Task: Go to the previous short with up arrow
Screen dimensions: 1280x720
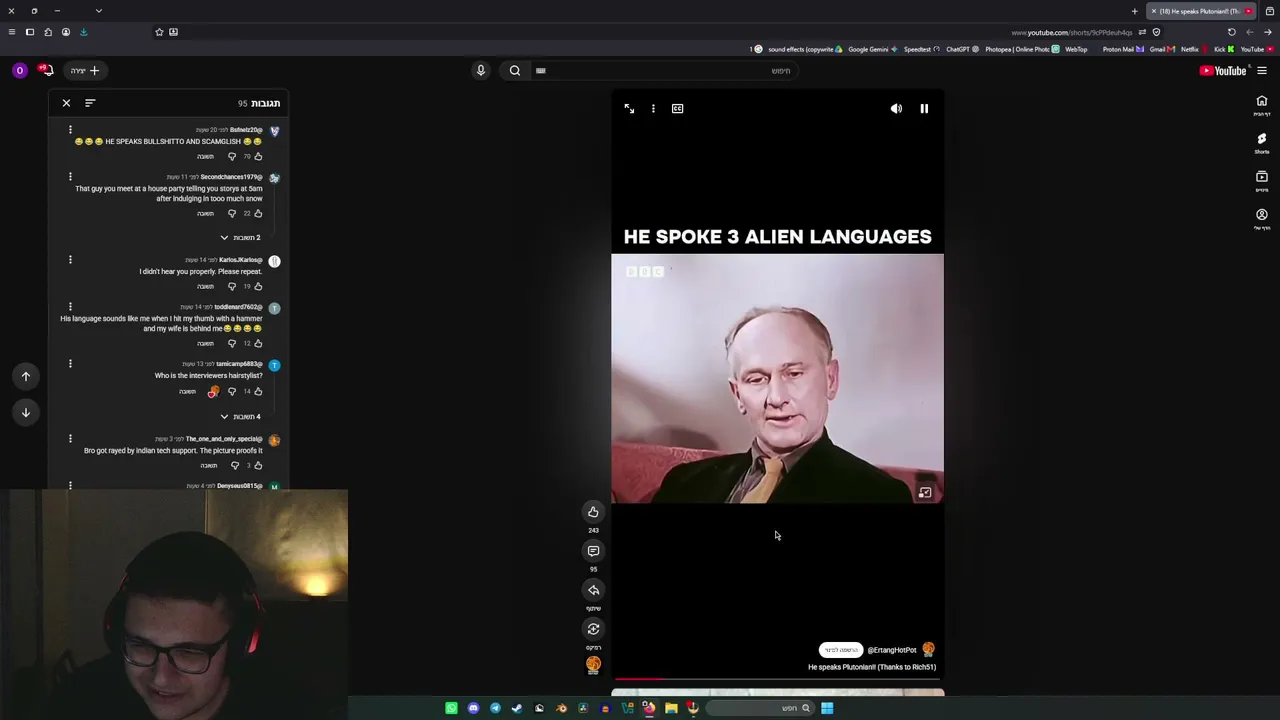Action: coord(26,376)
